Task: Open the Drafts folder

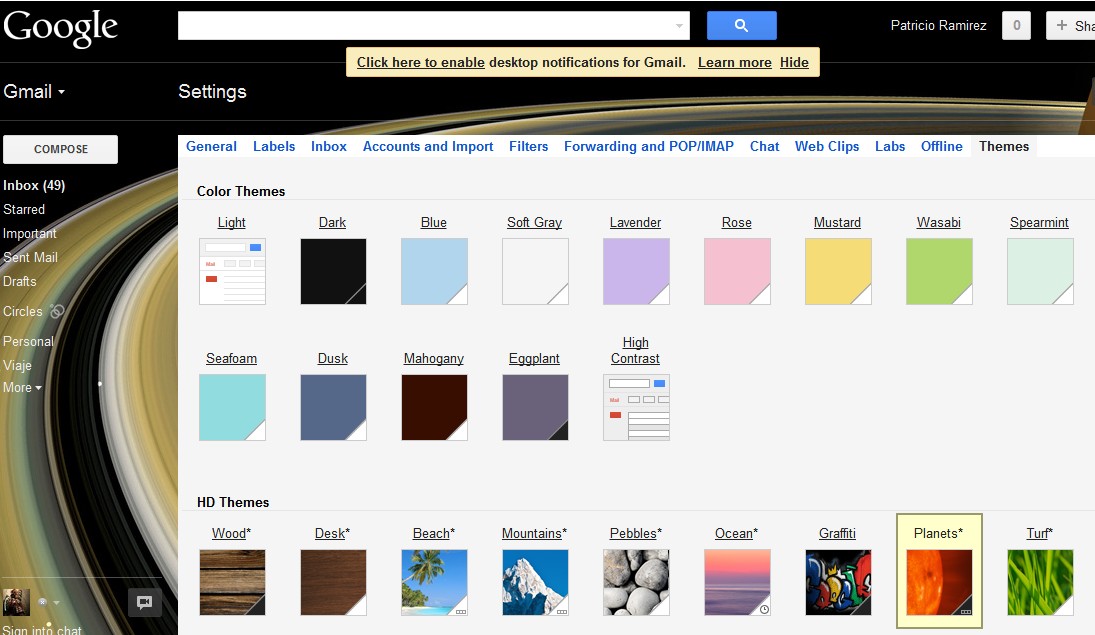Action: tap(20, 281)
